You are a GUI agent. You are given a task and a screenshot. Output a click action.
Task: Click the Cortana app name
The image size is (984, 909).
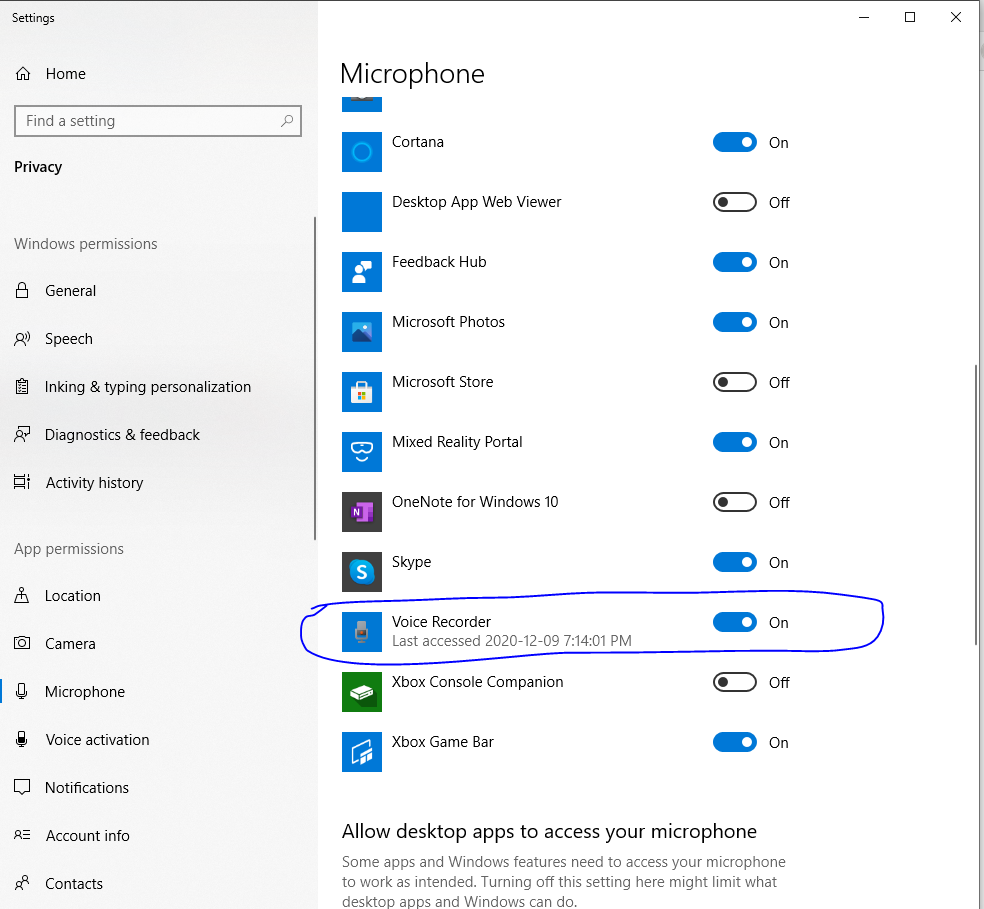coord(418,142)
